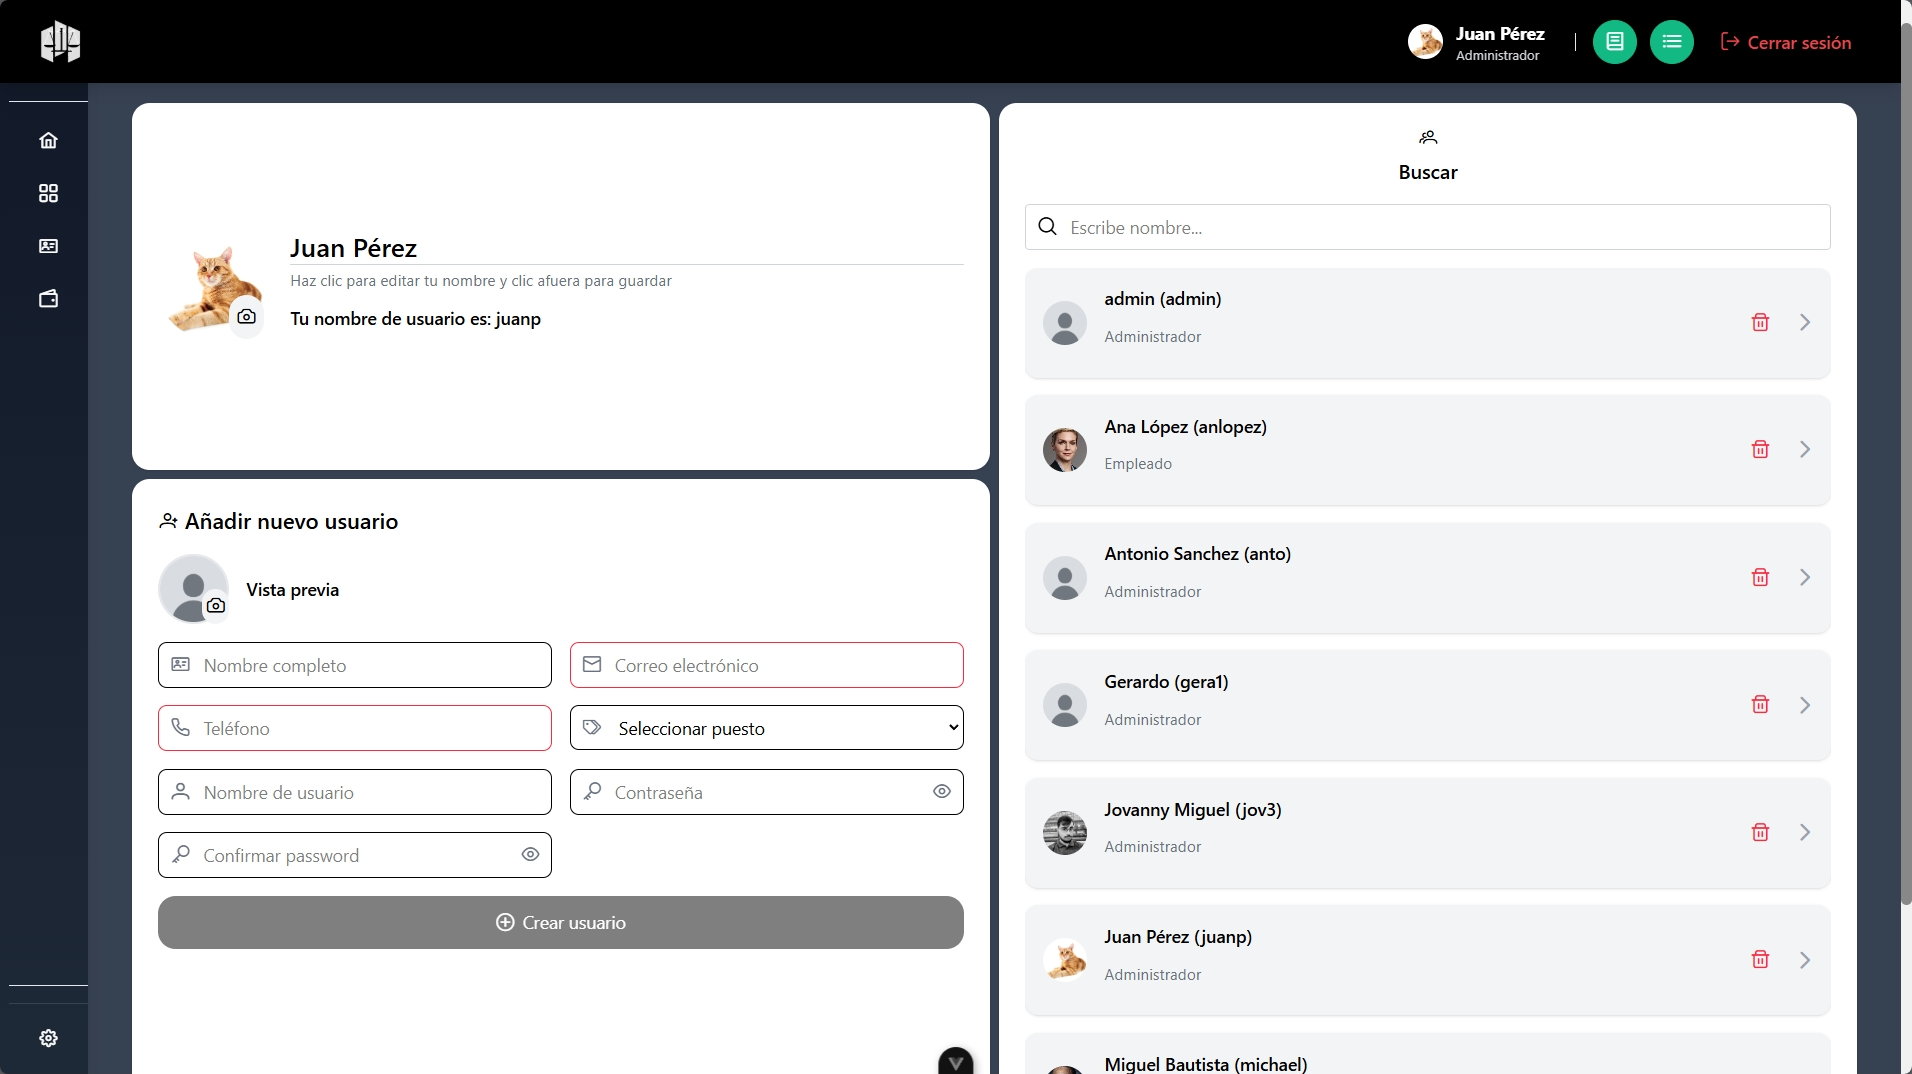Screen dimensions: 1912x1074
Task: Focus the Nombre completo field
Action: (x=355, y=665)
